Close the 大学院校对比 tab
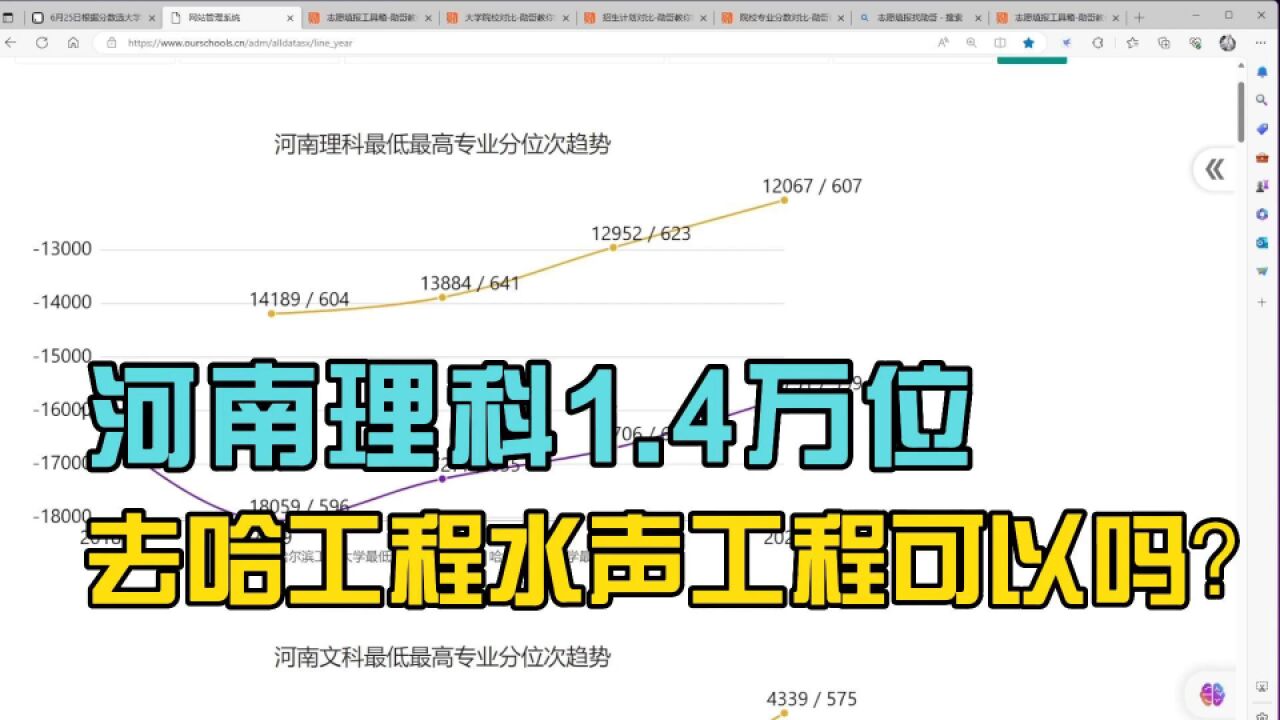Image resolution: width=1280 pixels, height=720 pixels. [x=566, y=17]
